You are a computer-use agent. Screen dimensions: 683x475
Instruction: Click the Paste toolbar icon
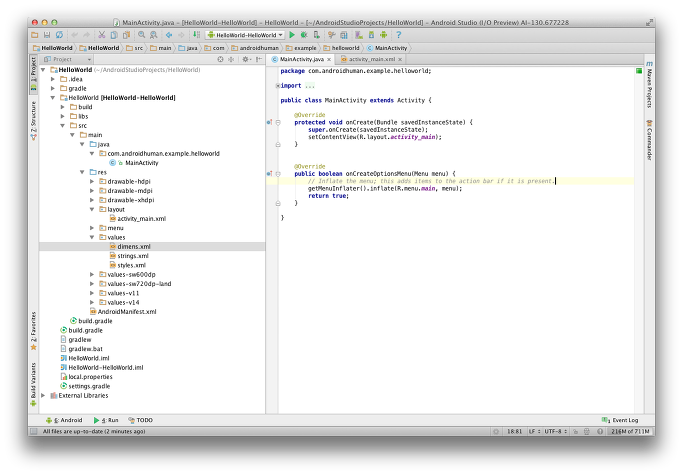[126, 35]
